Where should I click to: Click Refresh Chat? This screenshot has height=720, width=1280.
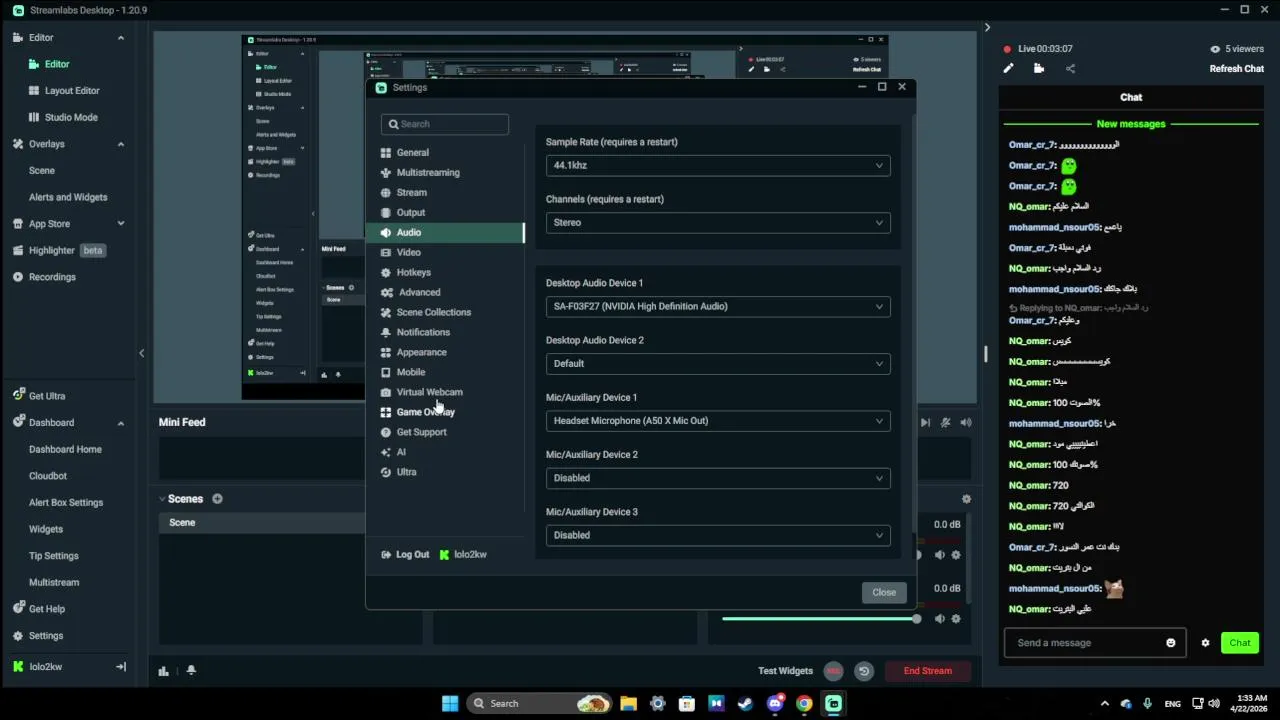(1237, 69)
